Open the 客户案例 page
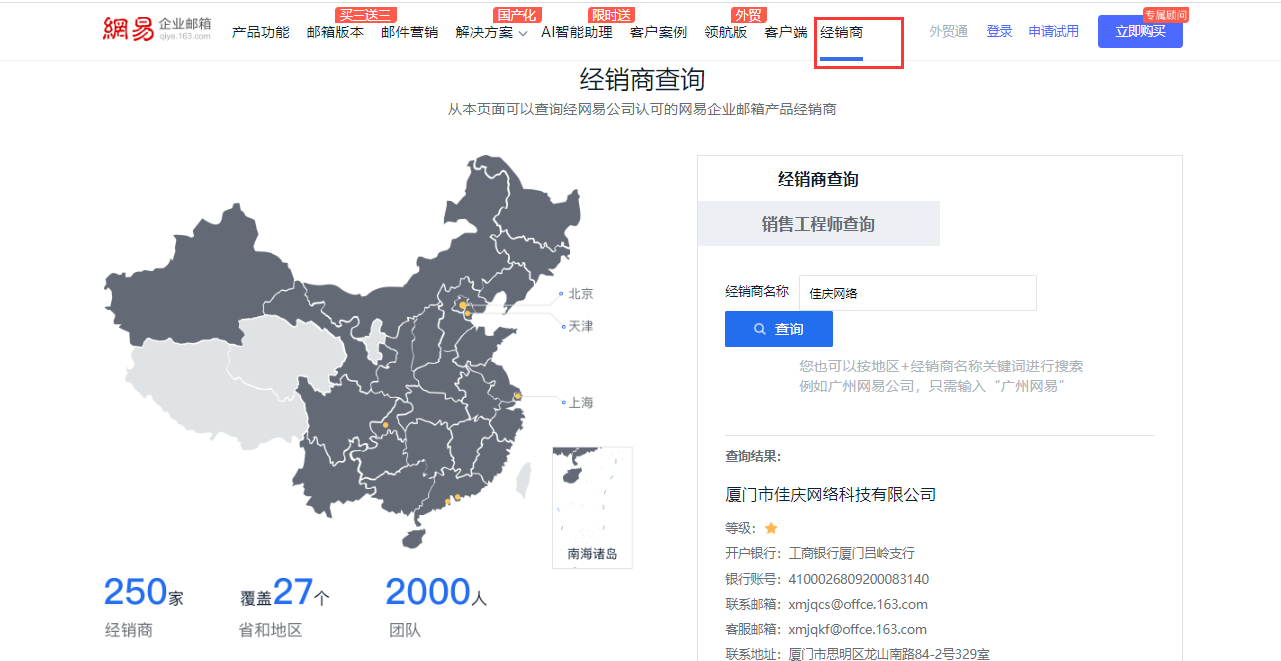The width and height of the screenshot is (1281, 661). coord(658,32)
